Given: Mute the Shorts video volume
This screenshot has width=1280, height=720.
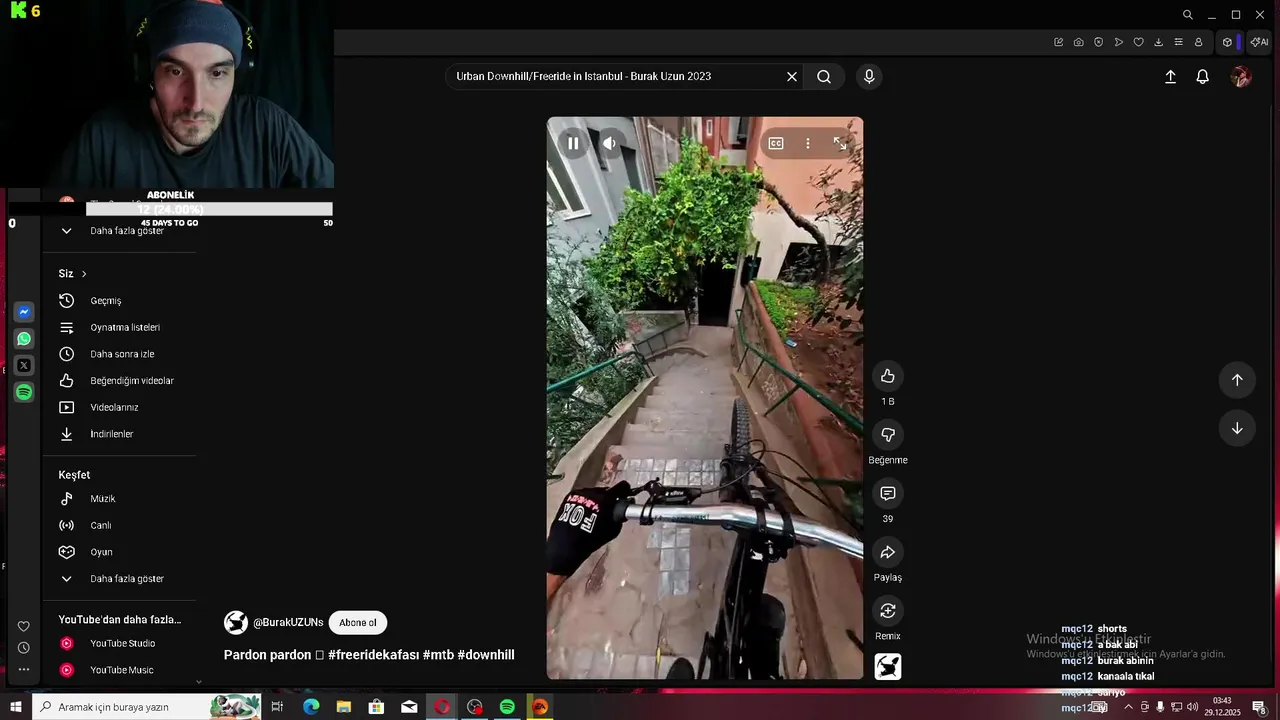Looking at the screenshot, I should pyautogui.click(x=609, y=143).
